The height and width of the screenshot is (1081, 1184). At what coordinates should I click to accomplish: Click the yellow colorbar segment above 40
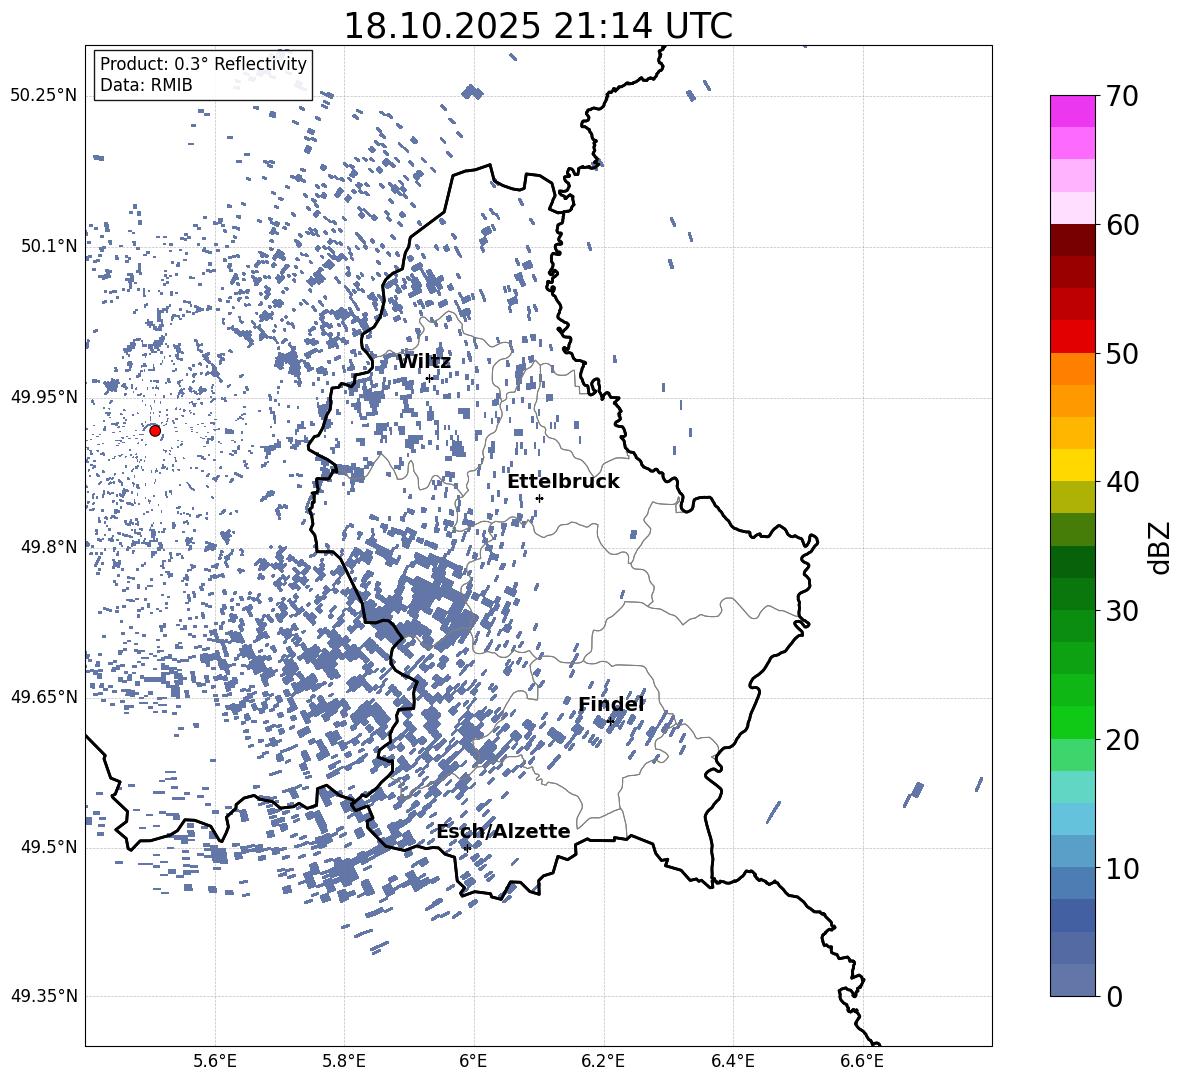coord(1073,465)
